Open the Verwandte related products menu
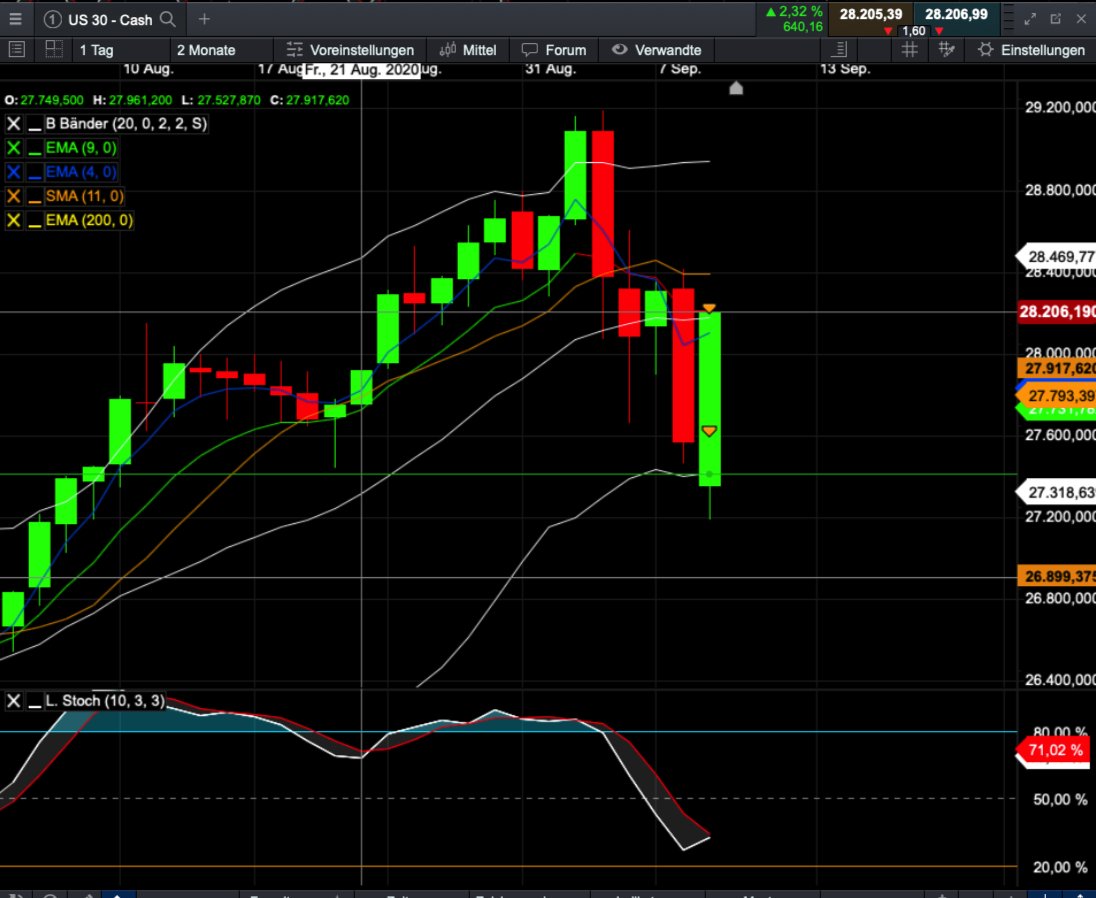The width and height of the screenshot is (1096, 898). pyautogui.click(x=656, y=50)
